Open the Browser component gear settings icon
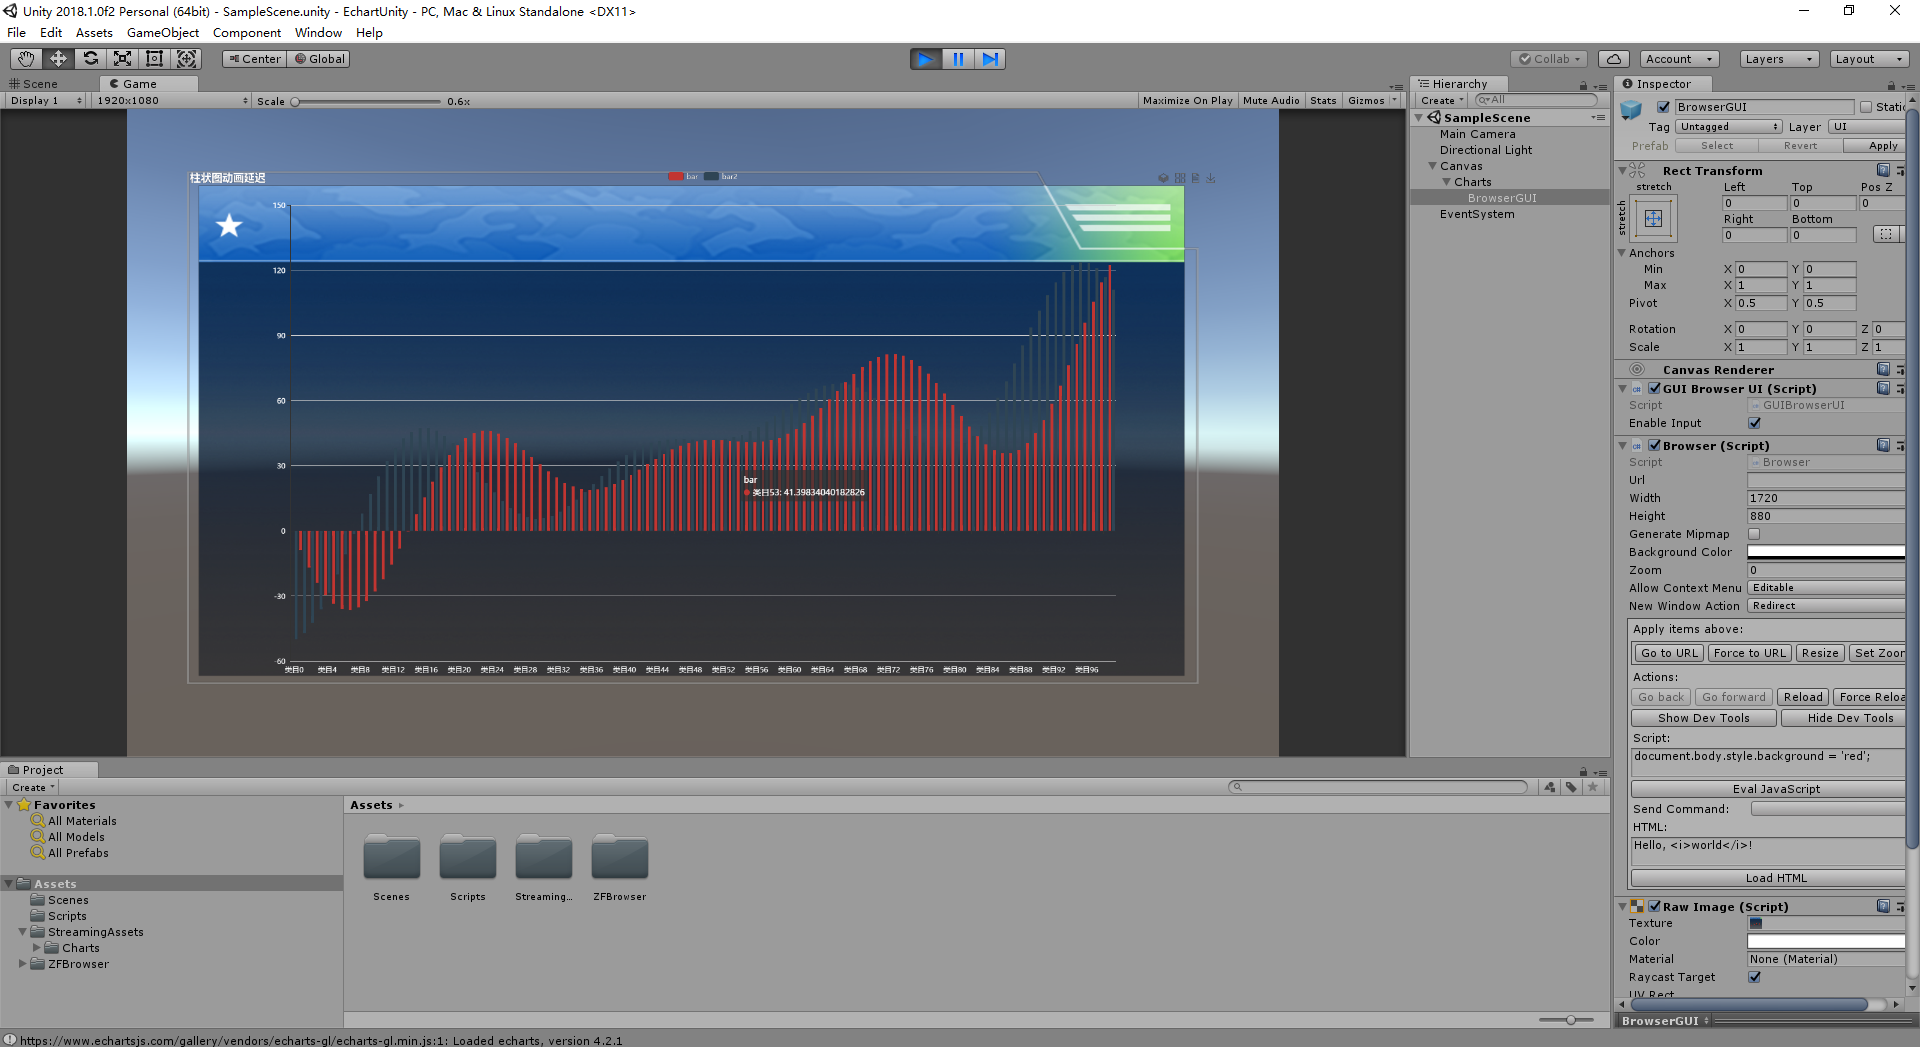 click(1899, 446)
